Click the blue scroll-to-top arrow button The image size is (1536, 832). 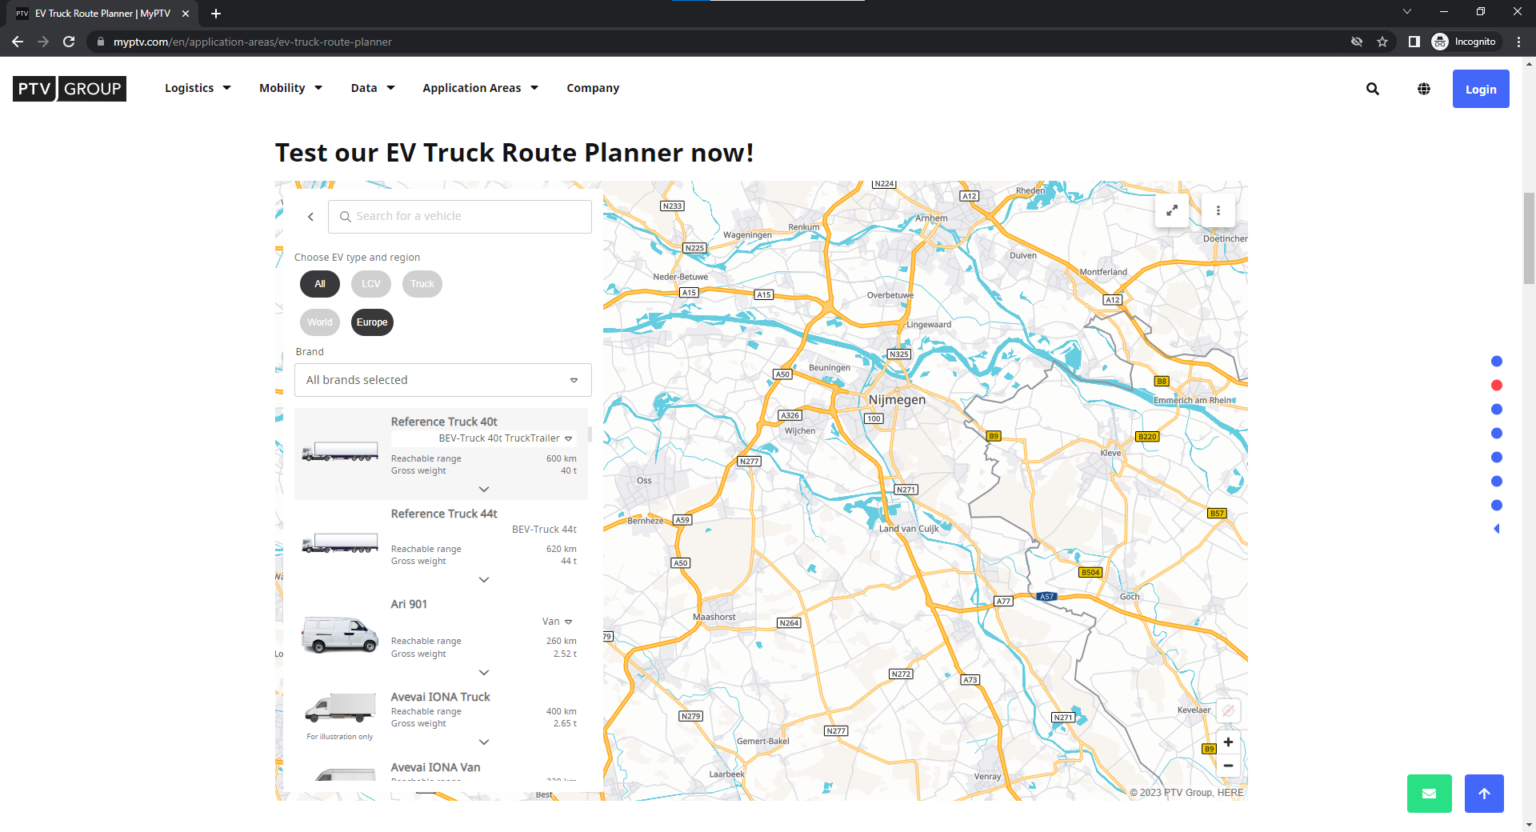point(1483,793)
